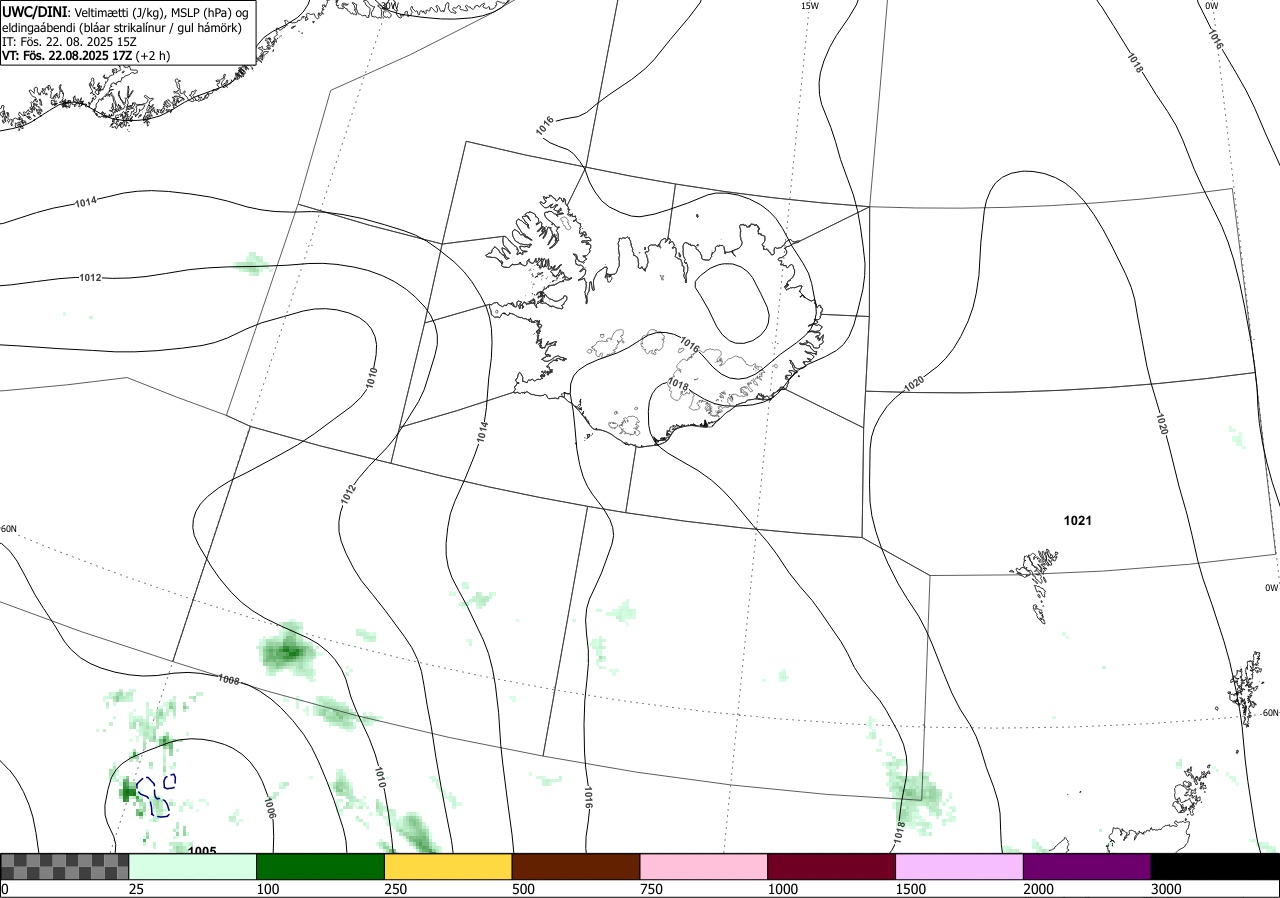
Task: Click legend scale value '500'
Action: [x=523, y=889]
